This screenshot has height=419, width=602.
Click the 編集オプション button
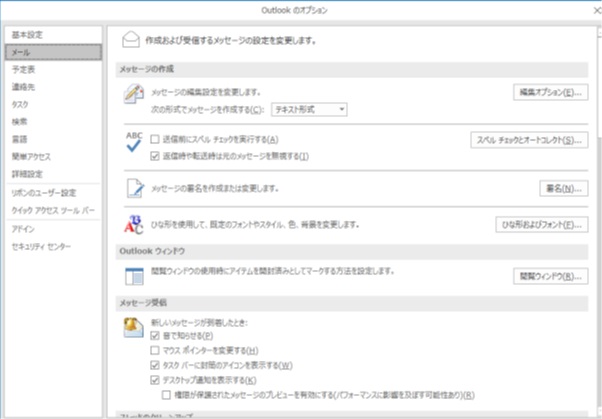click(549, 92)
